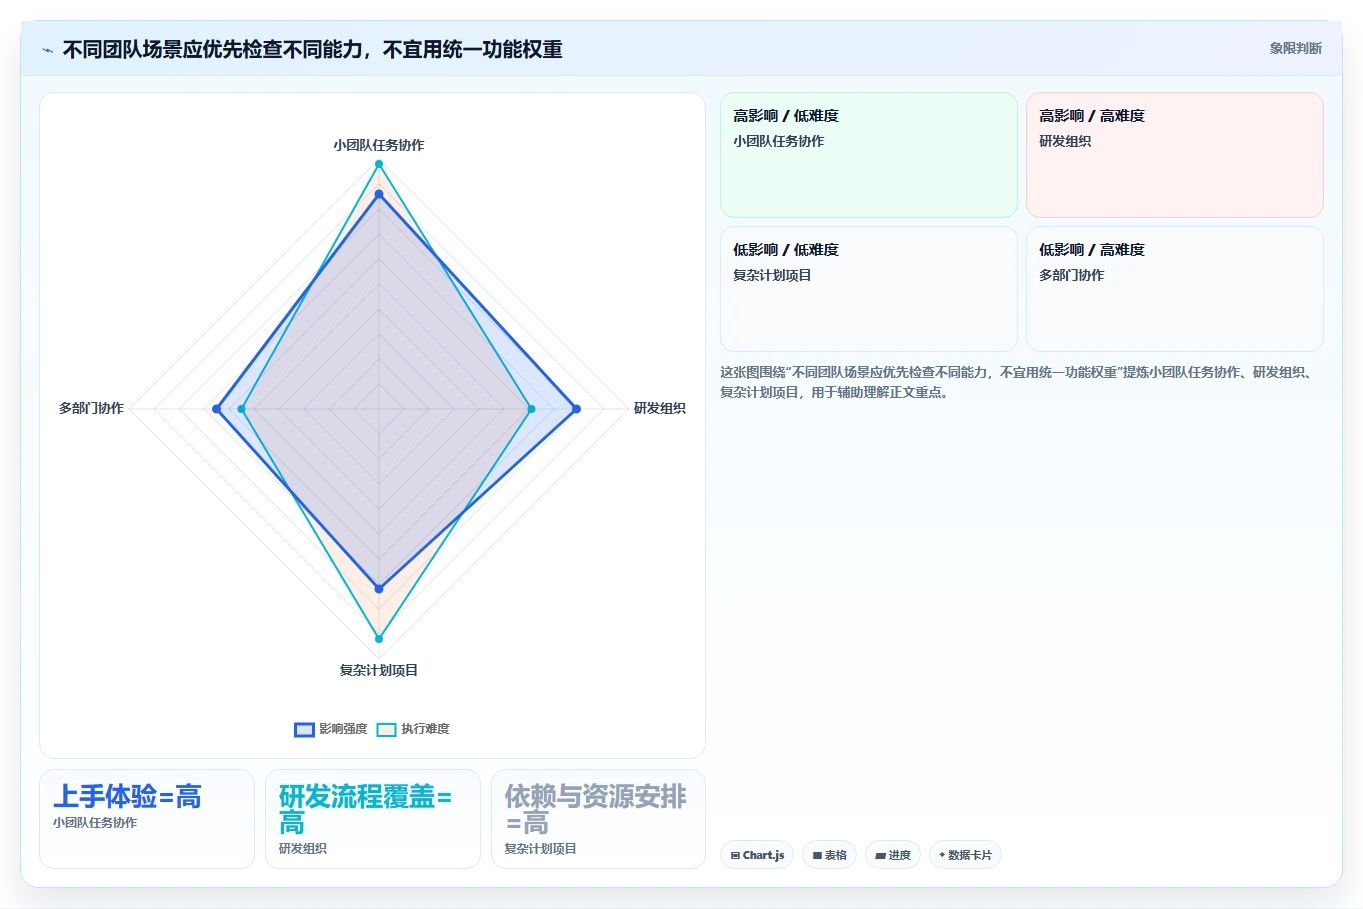Click the 小团队任务协作 radar axis label
The height and width of the screenshot is (909, 1363).
379,145
